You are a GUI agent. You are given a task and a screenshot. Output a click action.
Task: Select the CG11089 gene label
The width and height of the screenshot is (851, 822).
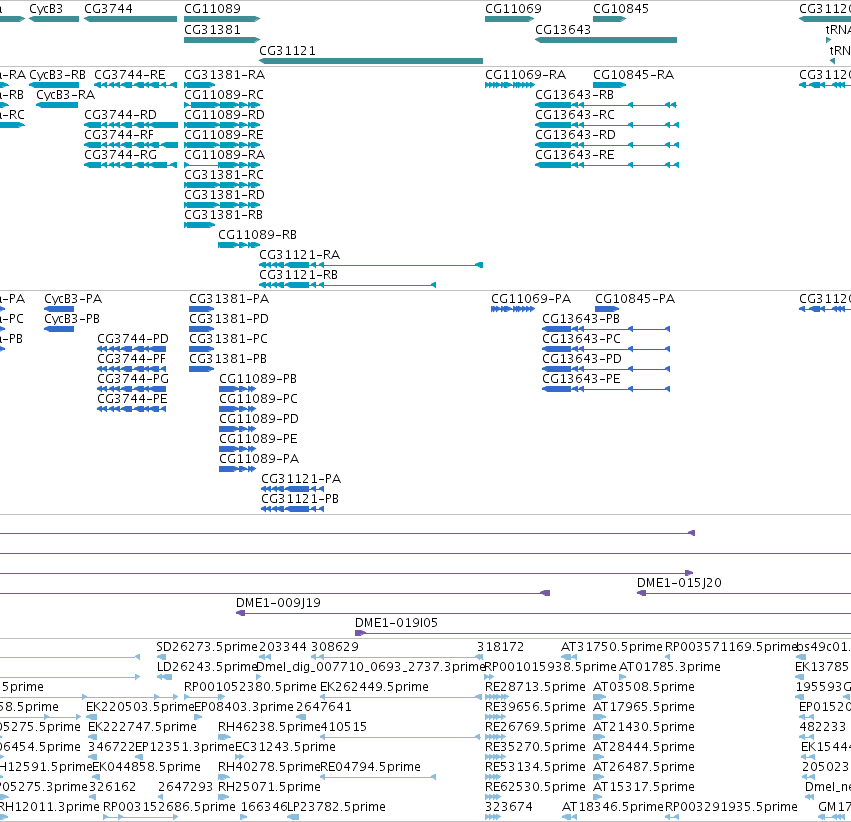[212, 9]
